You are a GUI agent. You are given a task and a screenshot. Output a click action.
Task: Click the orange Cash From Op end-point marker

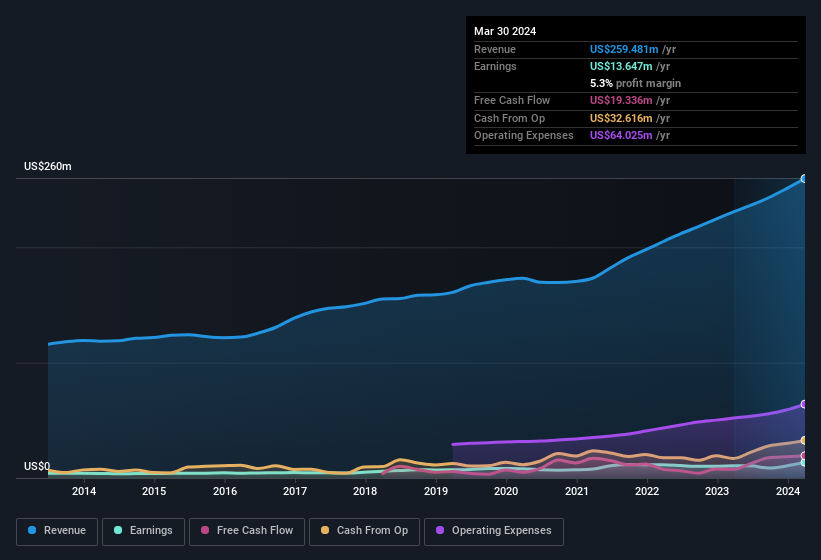tap(804, 440)
